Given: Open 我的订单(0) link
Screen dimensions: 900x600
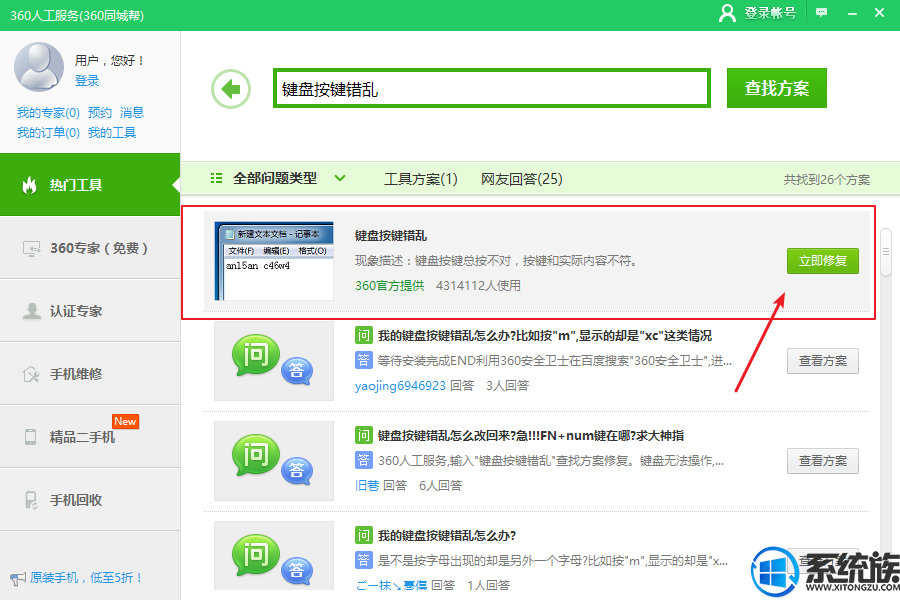Looking at the screenshot, I should pyautogui.click(x=48, y=133).
